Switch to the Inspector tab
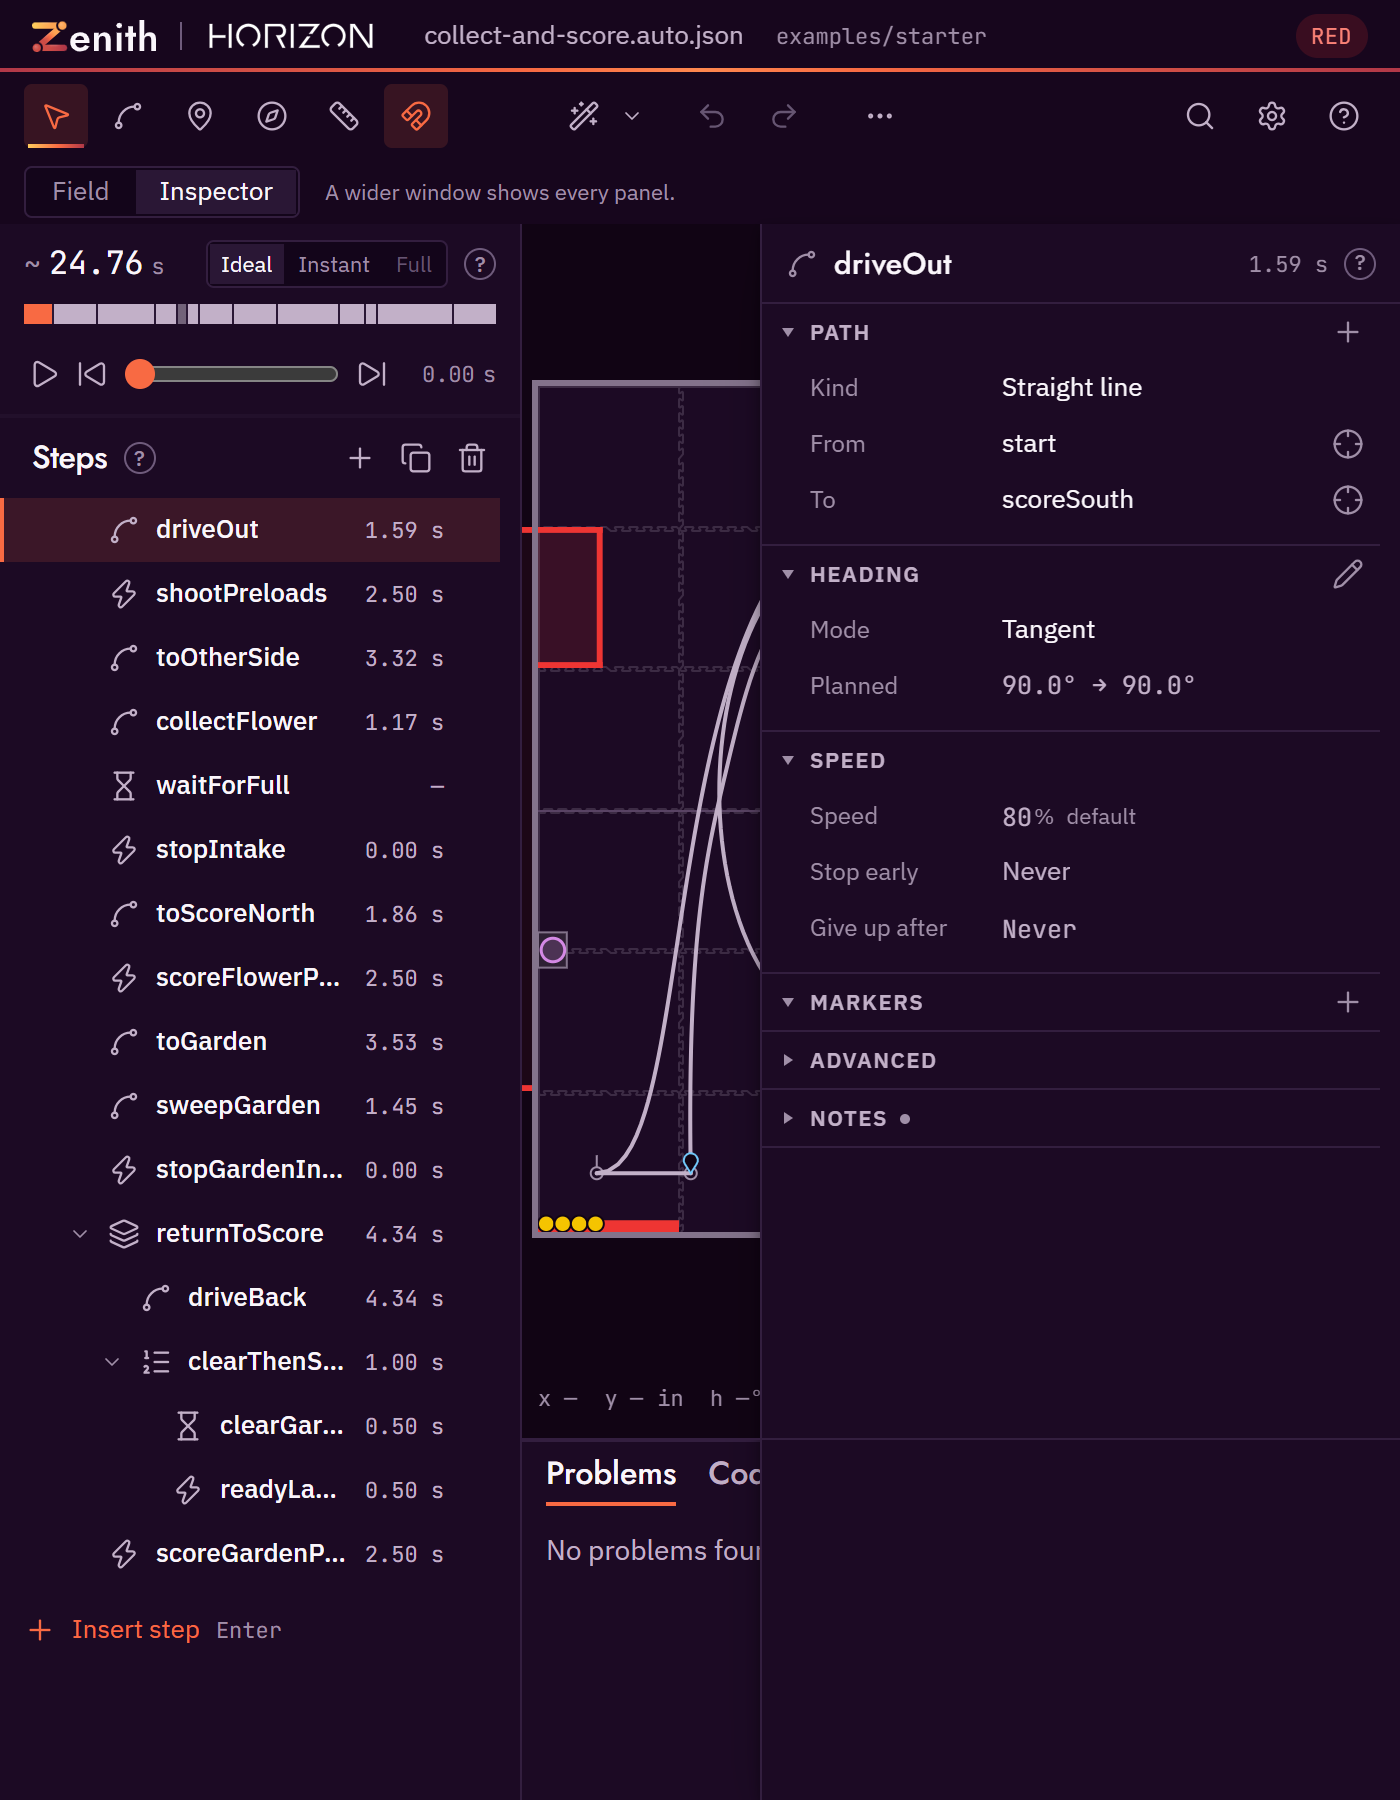This screenshot has width=1400, height=1800. tap(216, 191)
